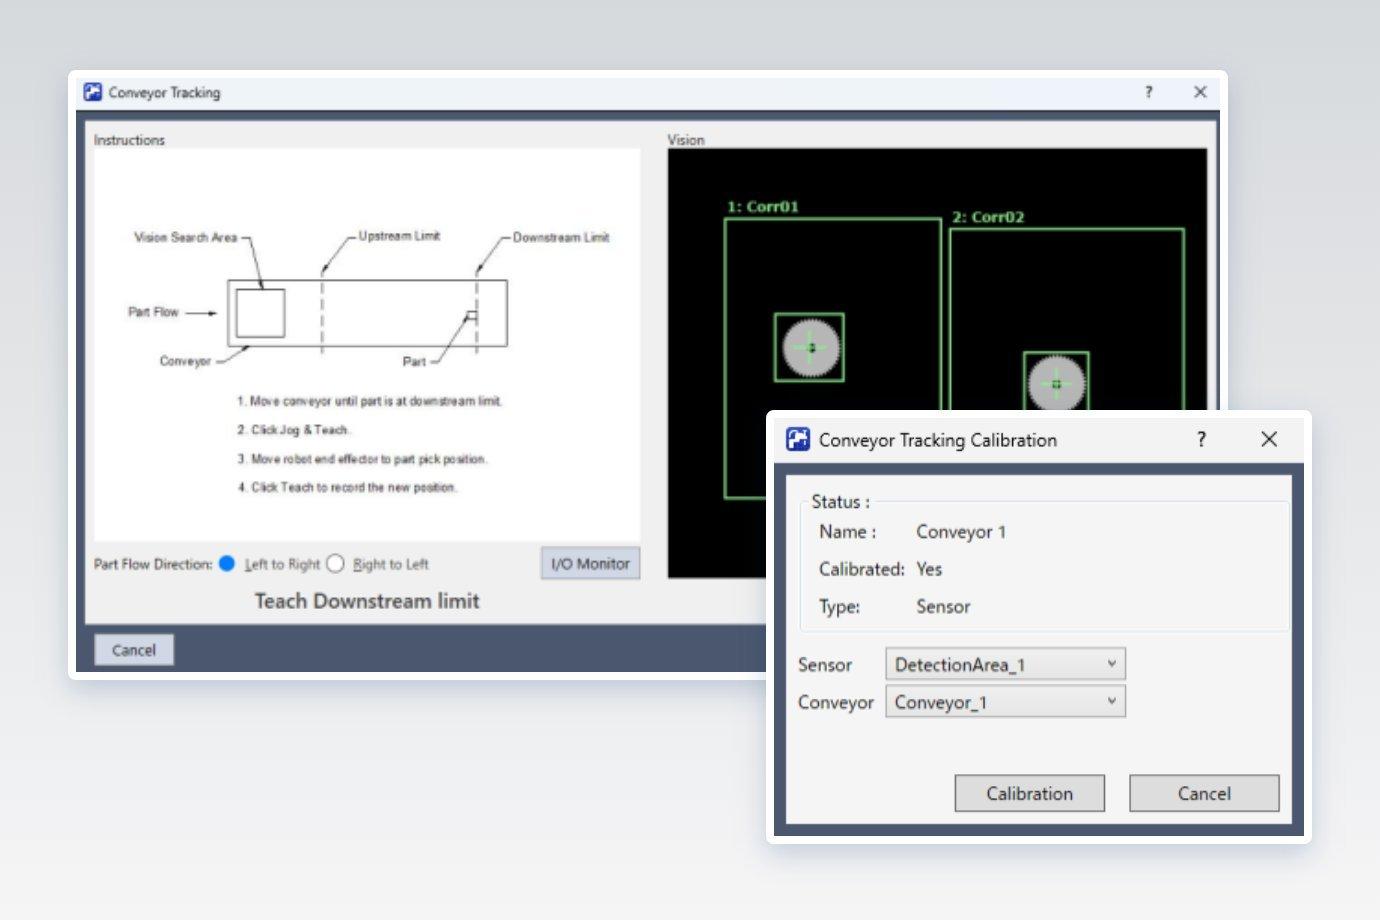This screenshot has height=920, width=1380.
Task: Cancel the Conveyor Tracking wizard
Action: tap(134, 650)
